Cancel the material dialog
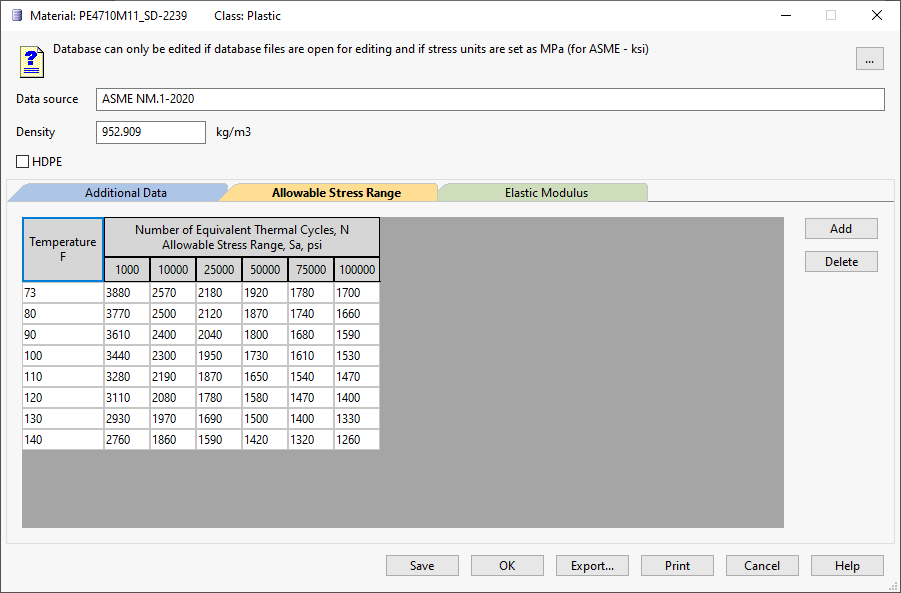901x593 pixels. (762, 566)
